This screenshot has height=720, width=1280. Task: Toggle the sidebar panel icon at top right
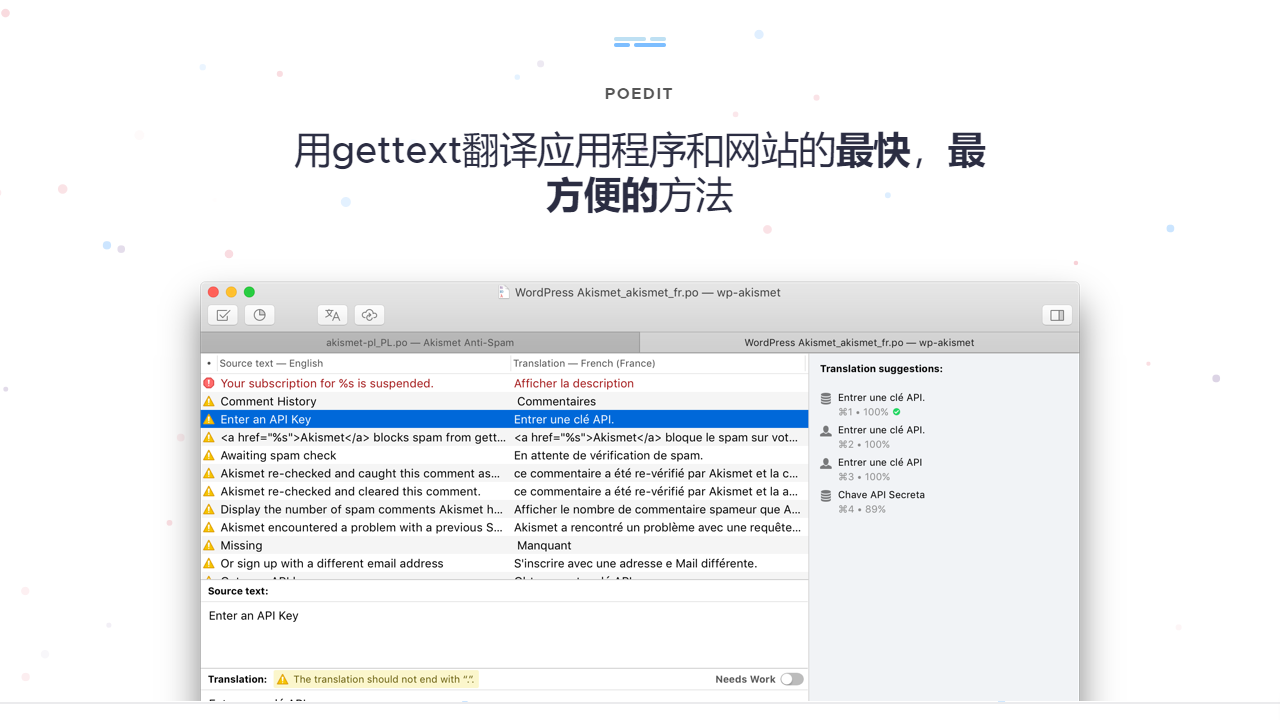pyautogui.click(x=1057, y=315)
